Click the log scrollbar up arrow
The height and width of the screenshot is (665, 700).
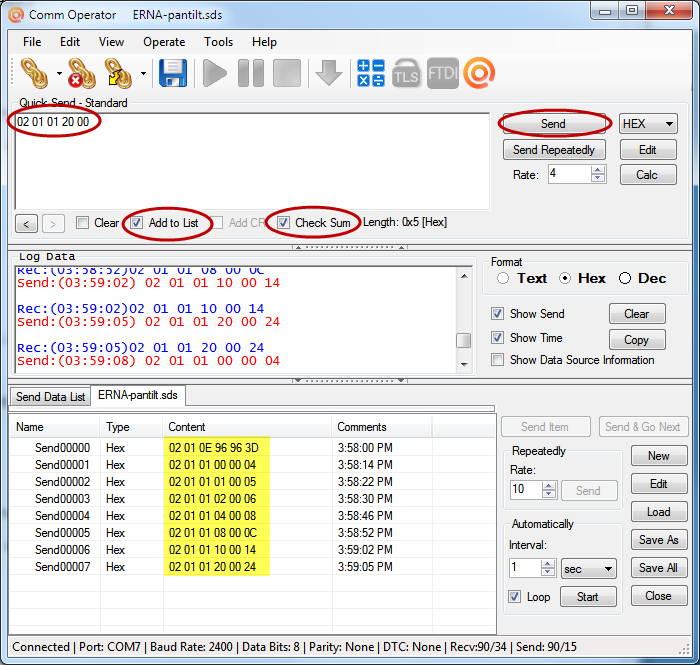pos(464,276)
